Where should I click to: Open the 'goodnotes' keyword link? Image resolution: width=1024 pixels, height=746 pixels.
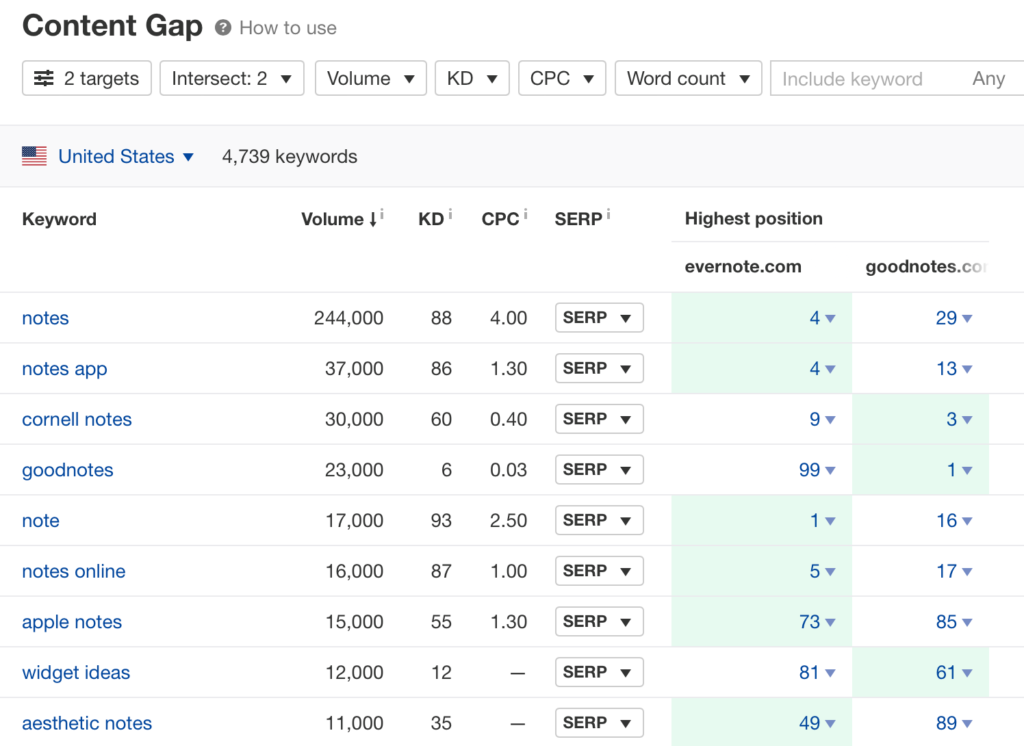68,470
